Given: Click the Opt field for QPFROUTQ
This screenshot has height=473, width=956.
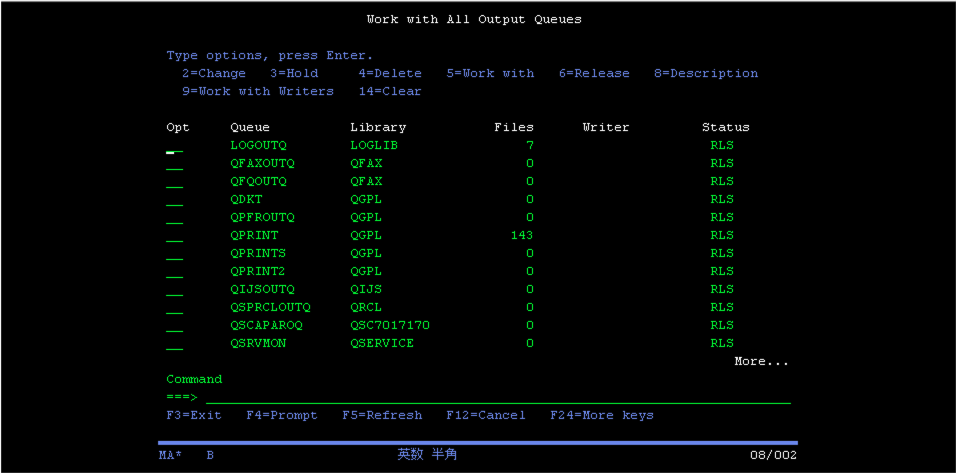Looking at the screenshot, I should tap(174, 218).
